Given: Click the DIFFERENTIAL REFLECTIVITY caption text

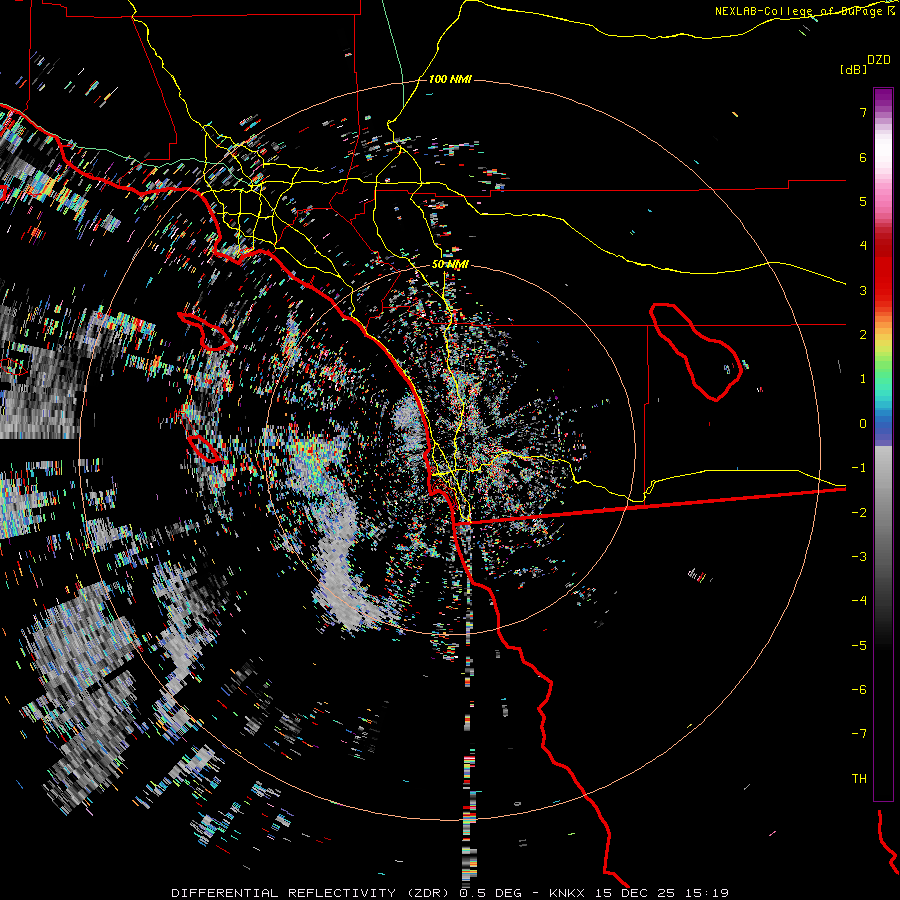Looking at the screenshot, I should tap(283, 893).
